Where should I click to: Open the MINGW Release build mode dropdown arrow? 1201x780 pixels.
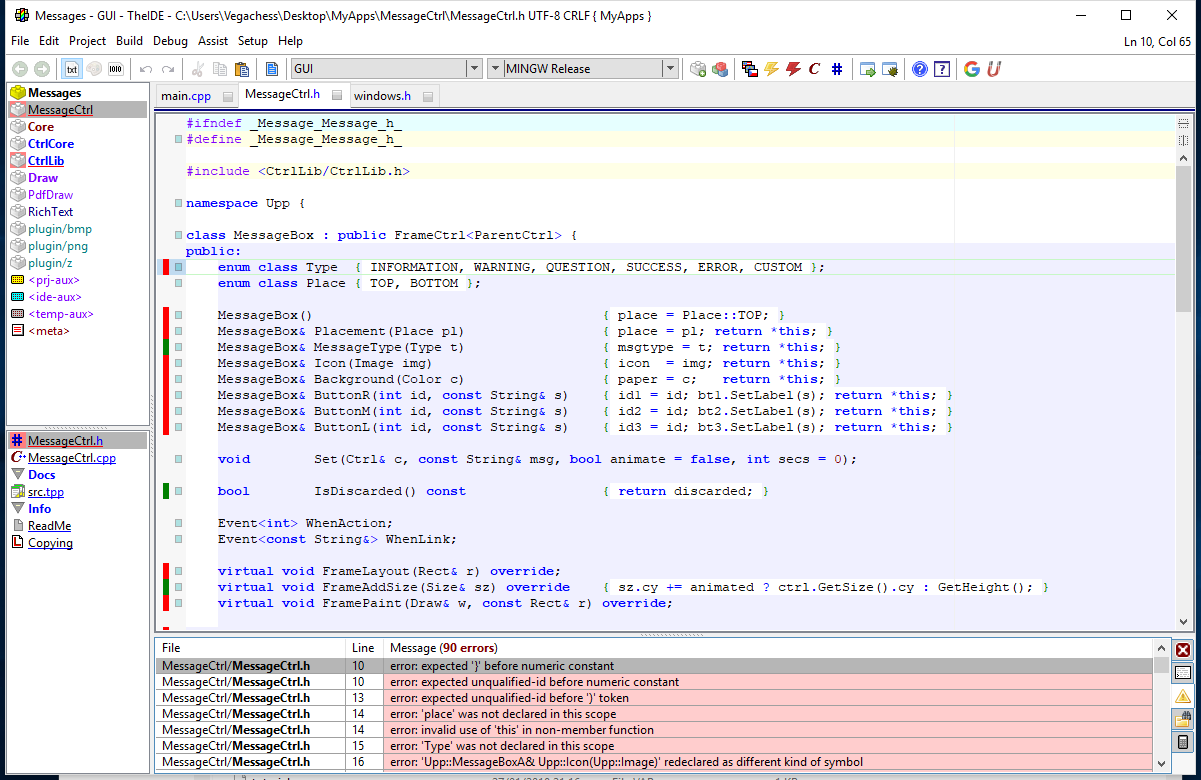[669, 69]
